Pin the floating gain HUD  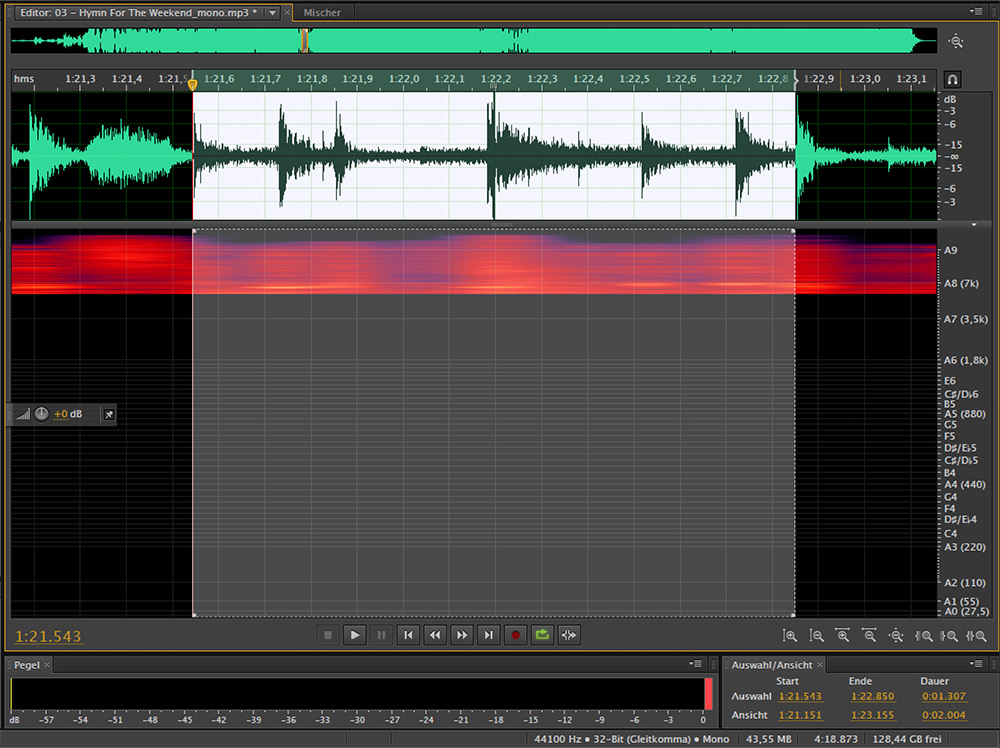pyautogui.click(x=108, y=414)
